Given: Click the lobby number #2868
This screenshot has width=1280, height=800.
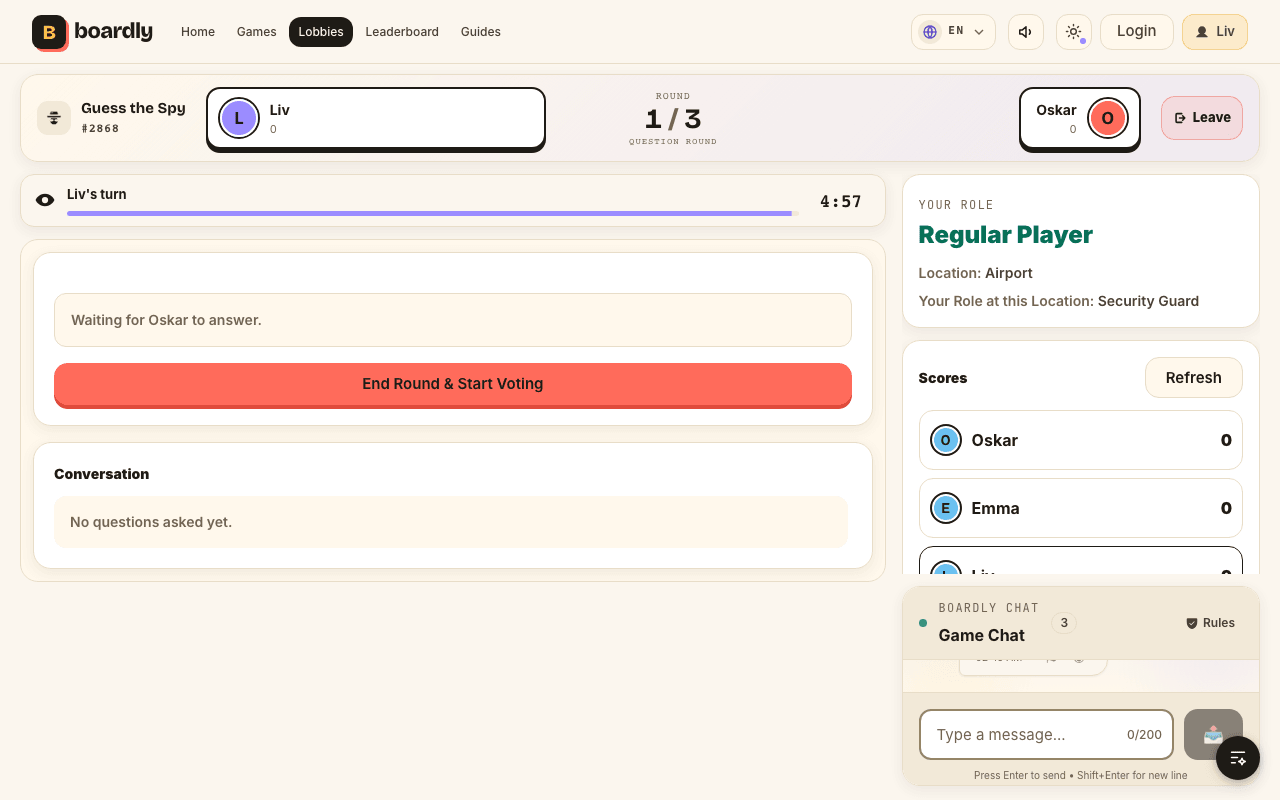Looking at the screenshot, I should (x=100, y=128).
